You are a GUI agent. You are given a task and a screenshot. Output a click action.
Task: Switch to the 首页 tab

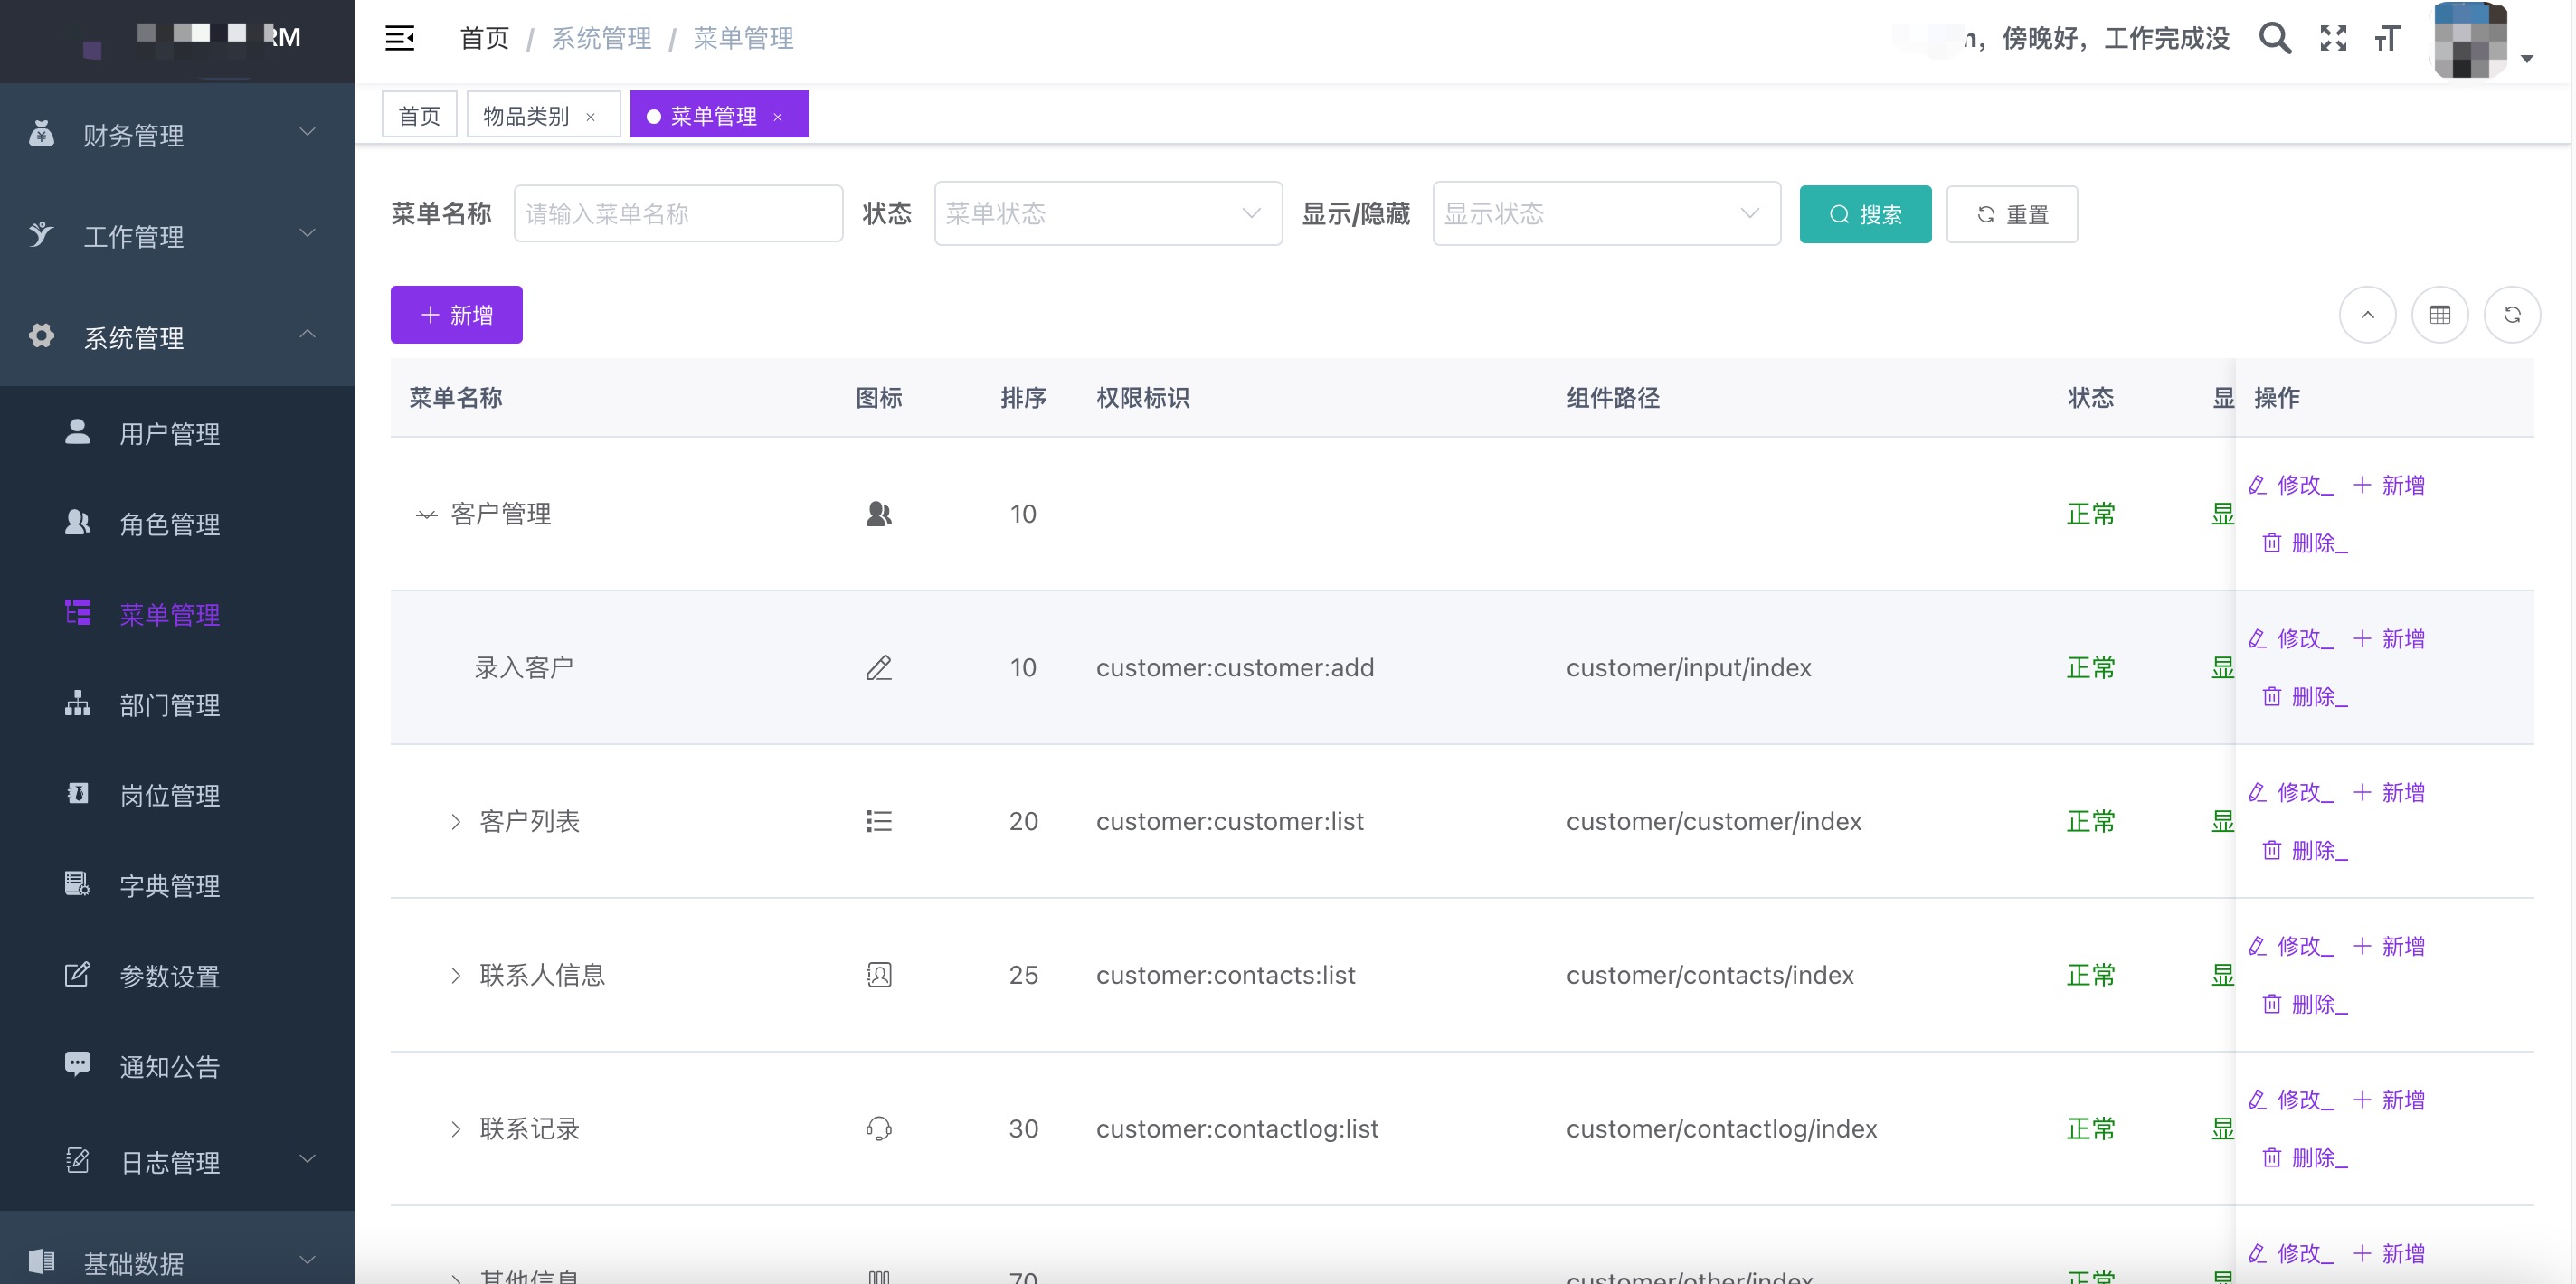(x=419, y=115)
